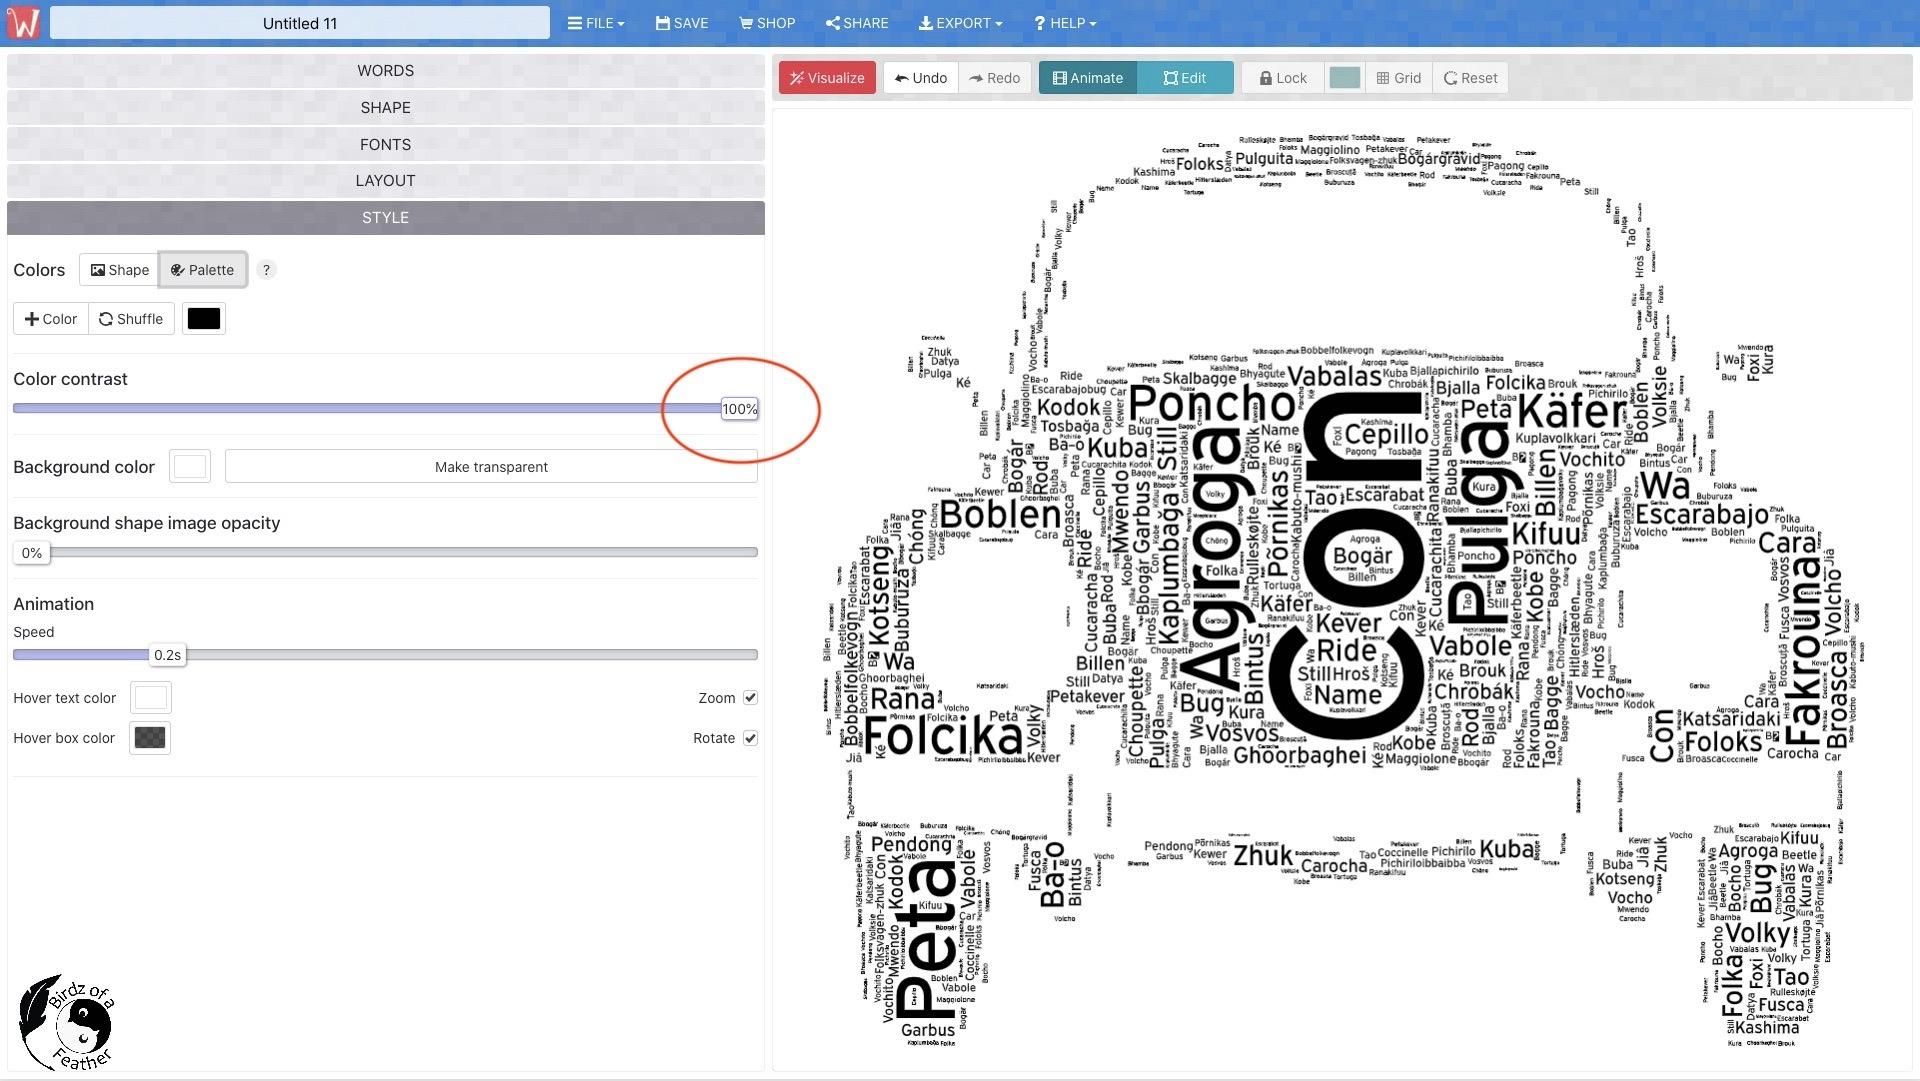1920x1081 pixels.
Task: Click the WordArt logo icon
Action: 22,22
